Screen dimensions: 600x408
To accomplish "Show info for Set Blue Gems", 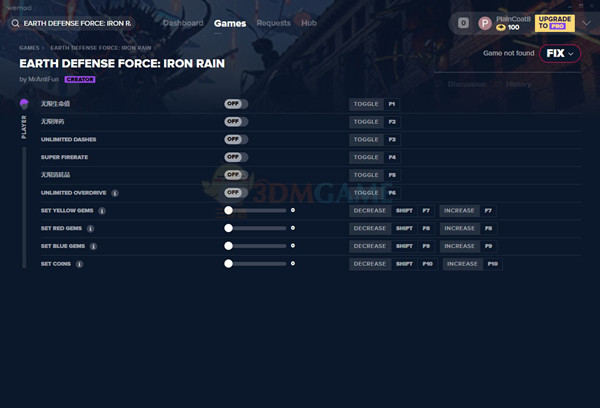I will click(93, 246).
